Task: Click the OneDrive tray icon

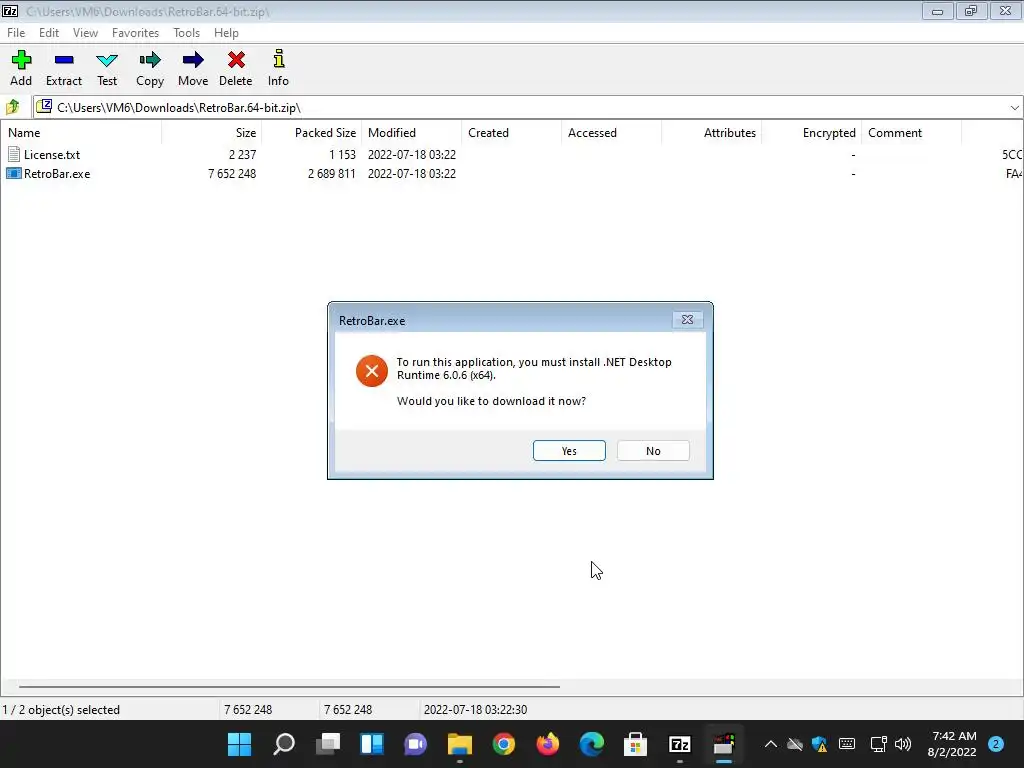Action: coord(794,744)
